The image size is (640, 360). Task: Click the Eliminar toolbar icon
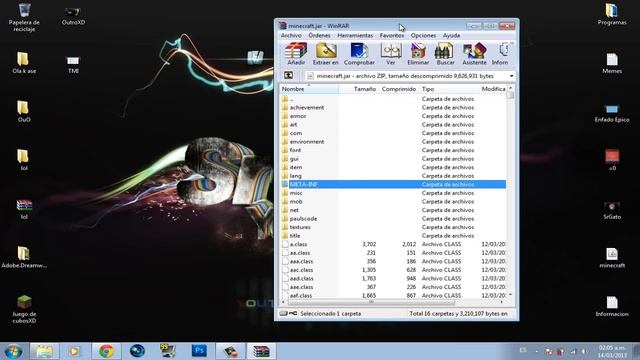pos(418,54)
